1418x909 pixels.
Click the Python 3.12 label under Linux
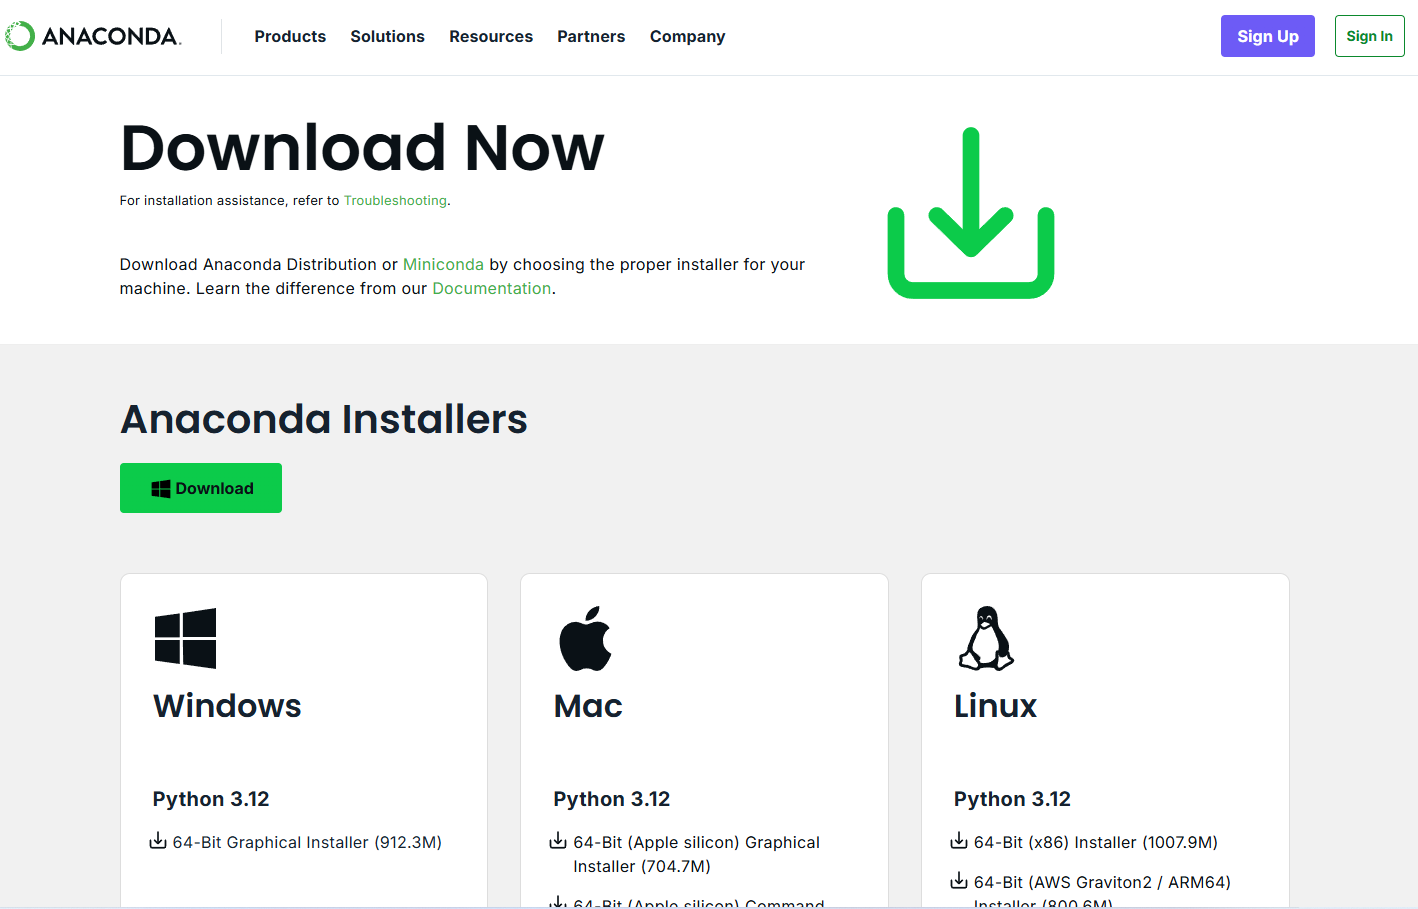(x=1012, y=799)
